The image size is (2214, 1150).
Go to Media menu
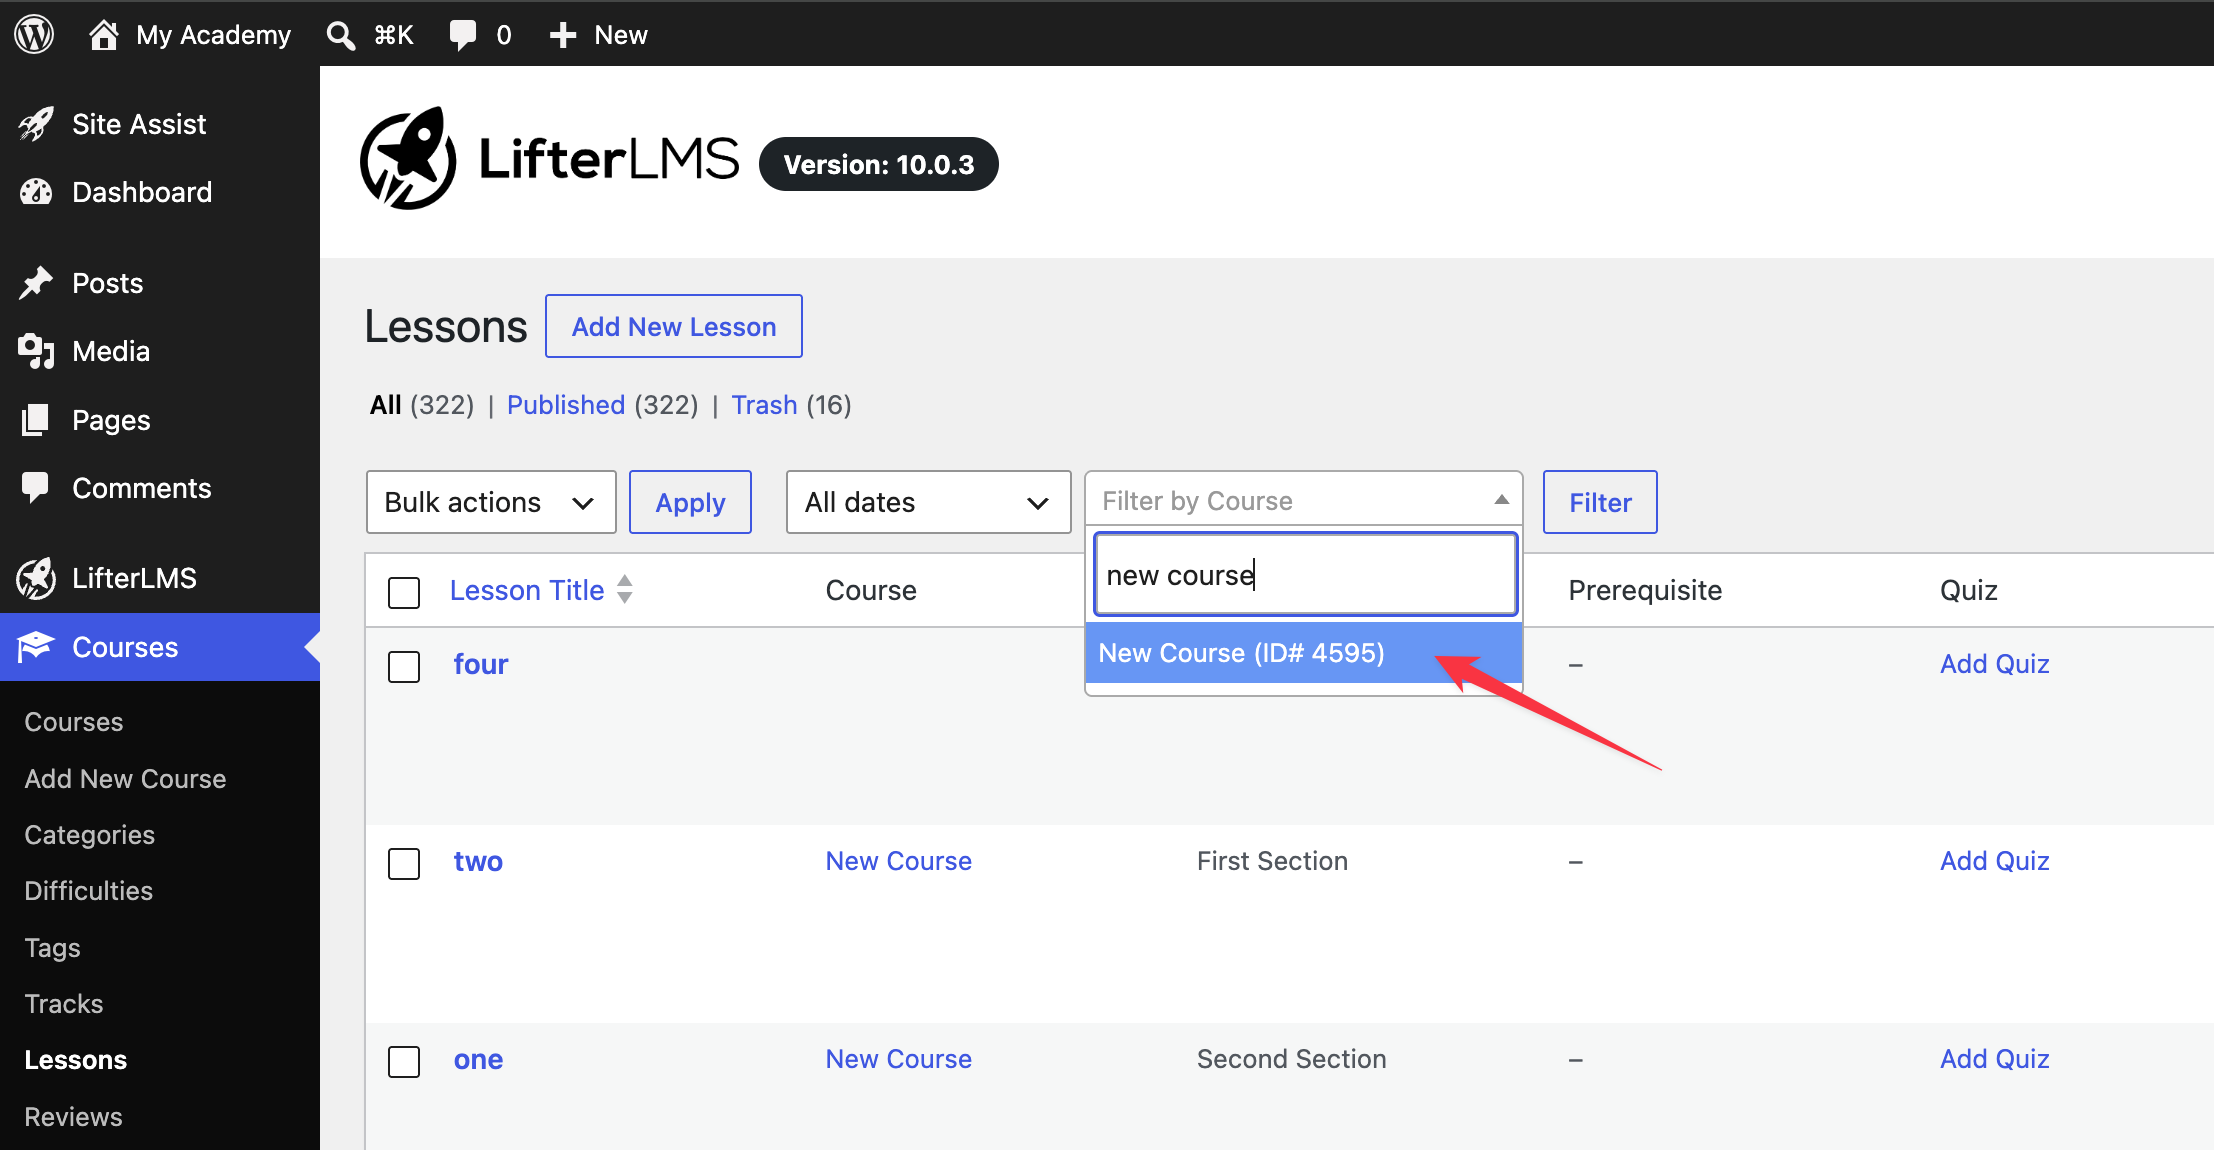[x=111, y=351]
